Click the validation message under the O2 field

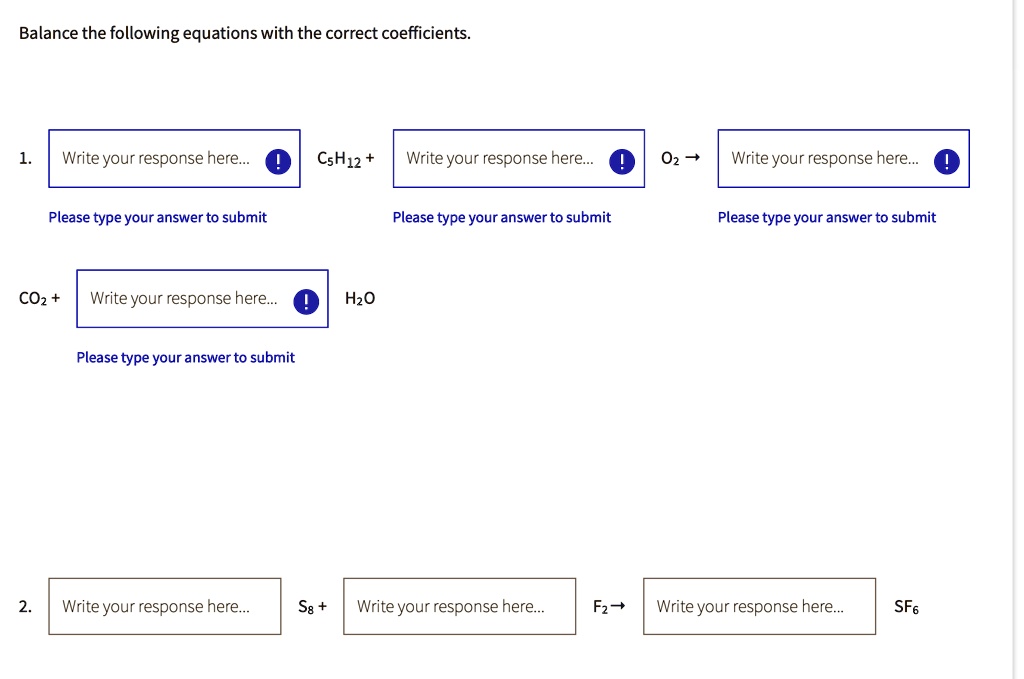coord(502,217)
